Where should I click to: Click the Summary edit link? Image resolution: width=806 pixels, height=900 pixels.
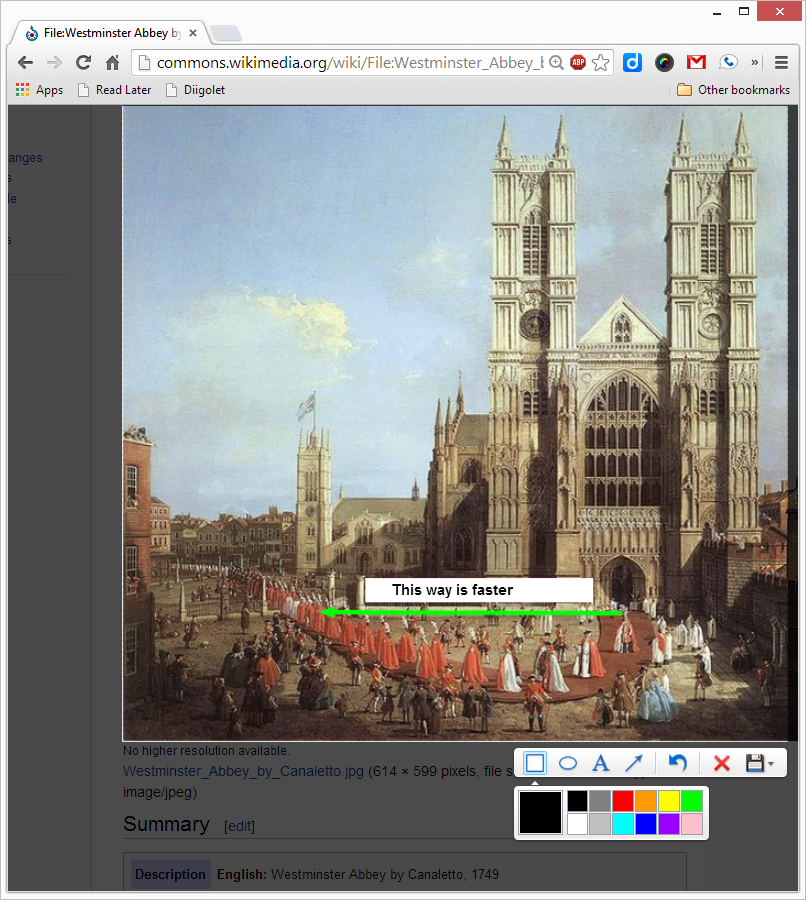point(239,826)
